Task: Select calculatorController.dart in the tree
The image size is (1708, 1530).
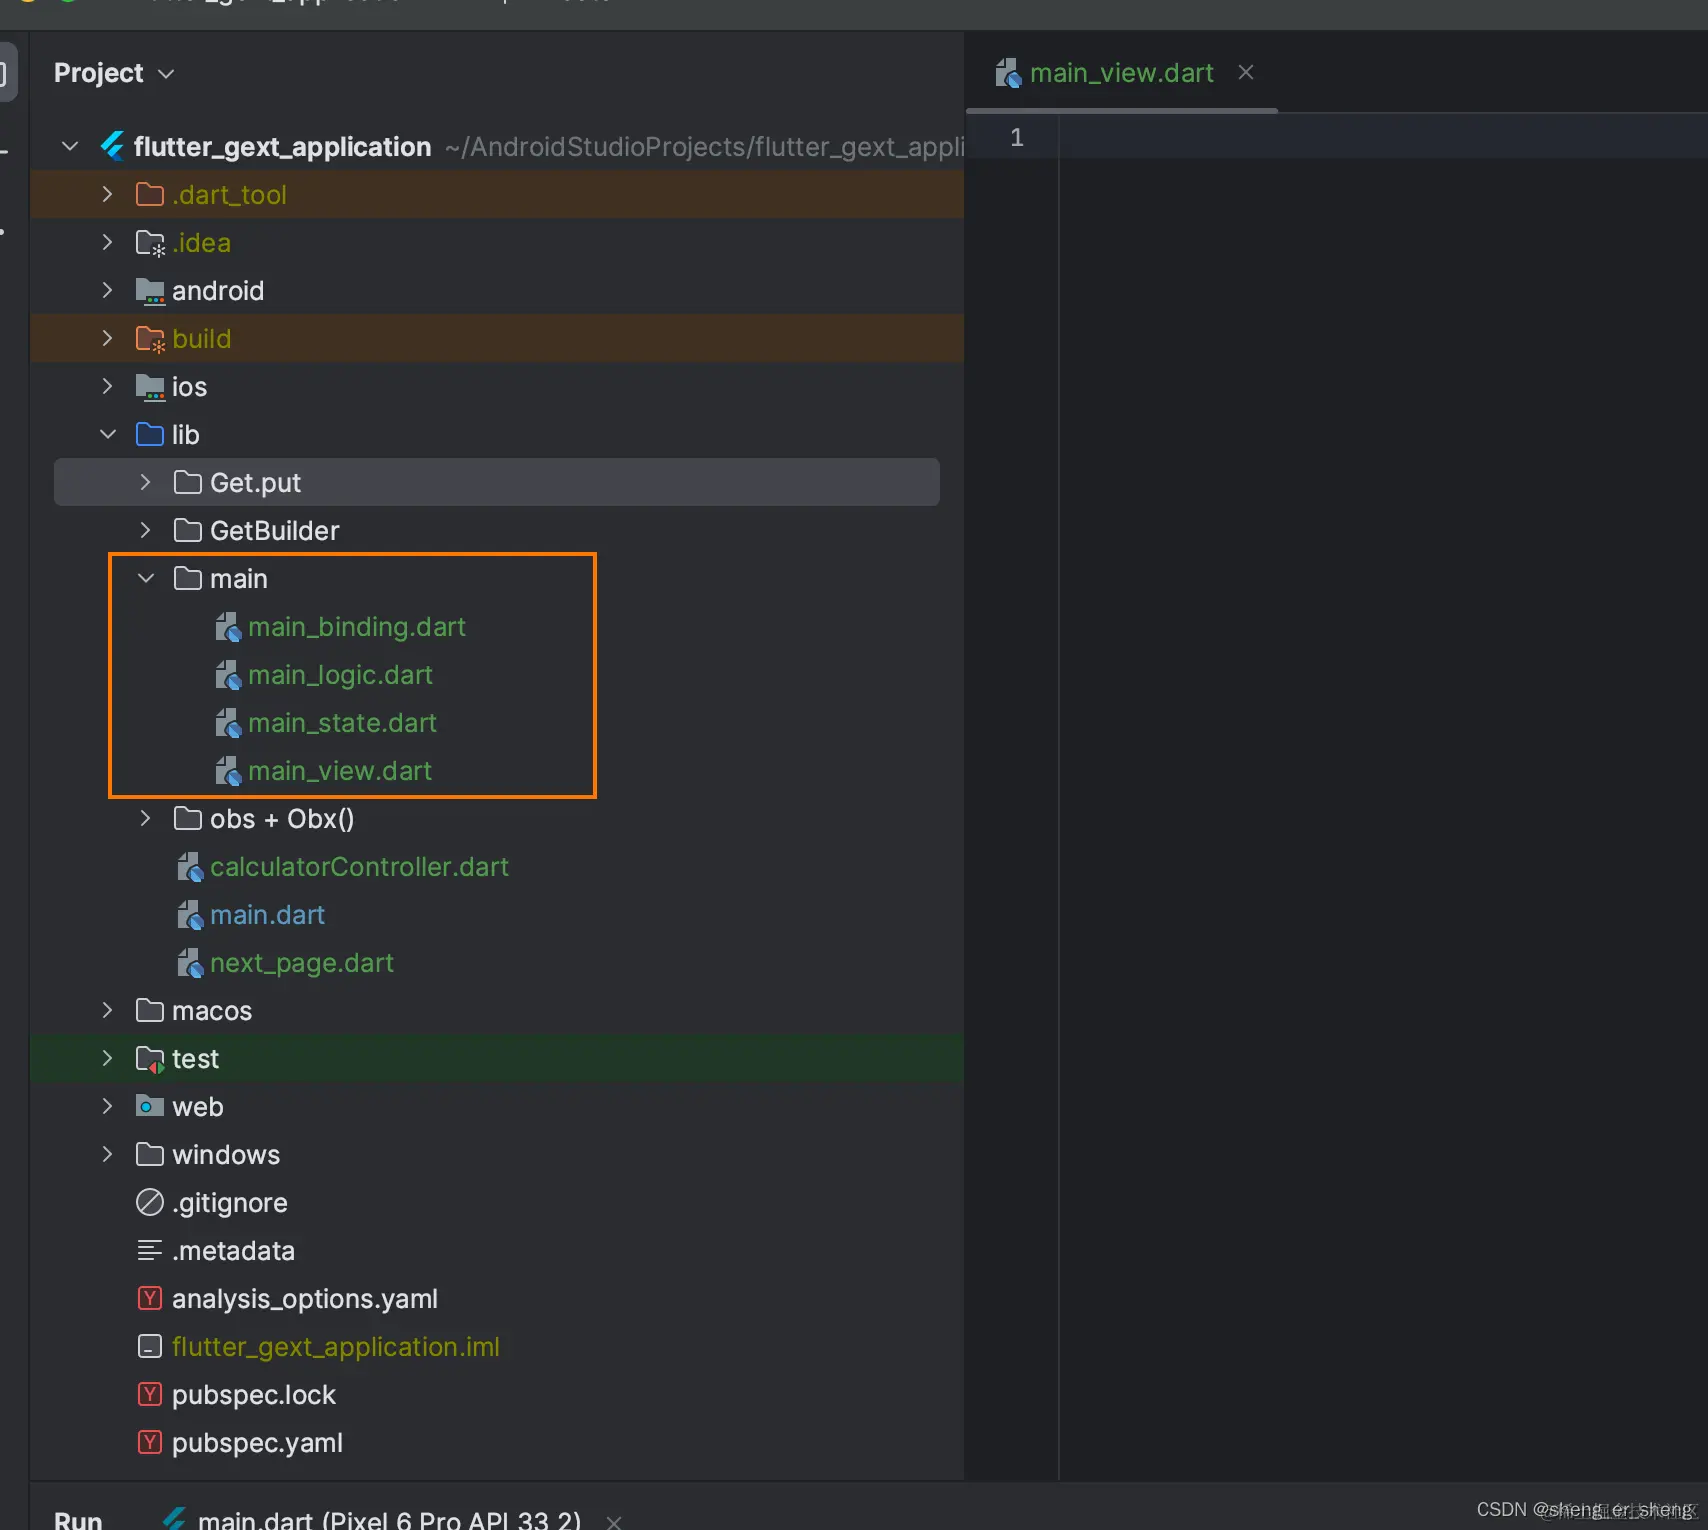Action: click(359, 867)
